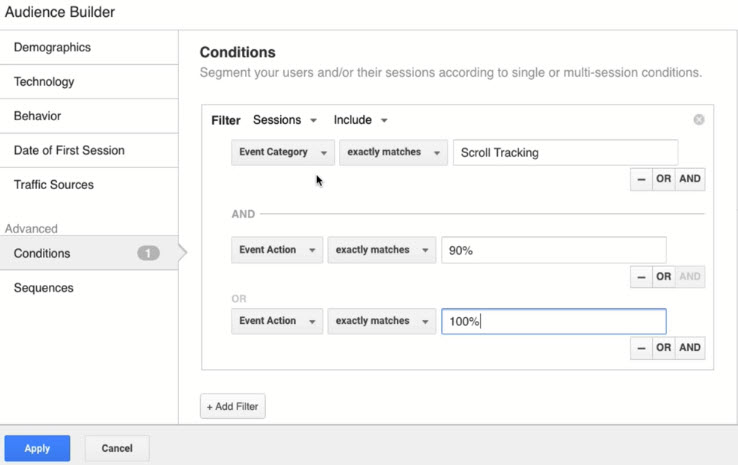
Task: Click the Apply button
Action: coord(37,448)
